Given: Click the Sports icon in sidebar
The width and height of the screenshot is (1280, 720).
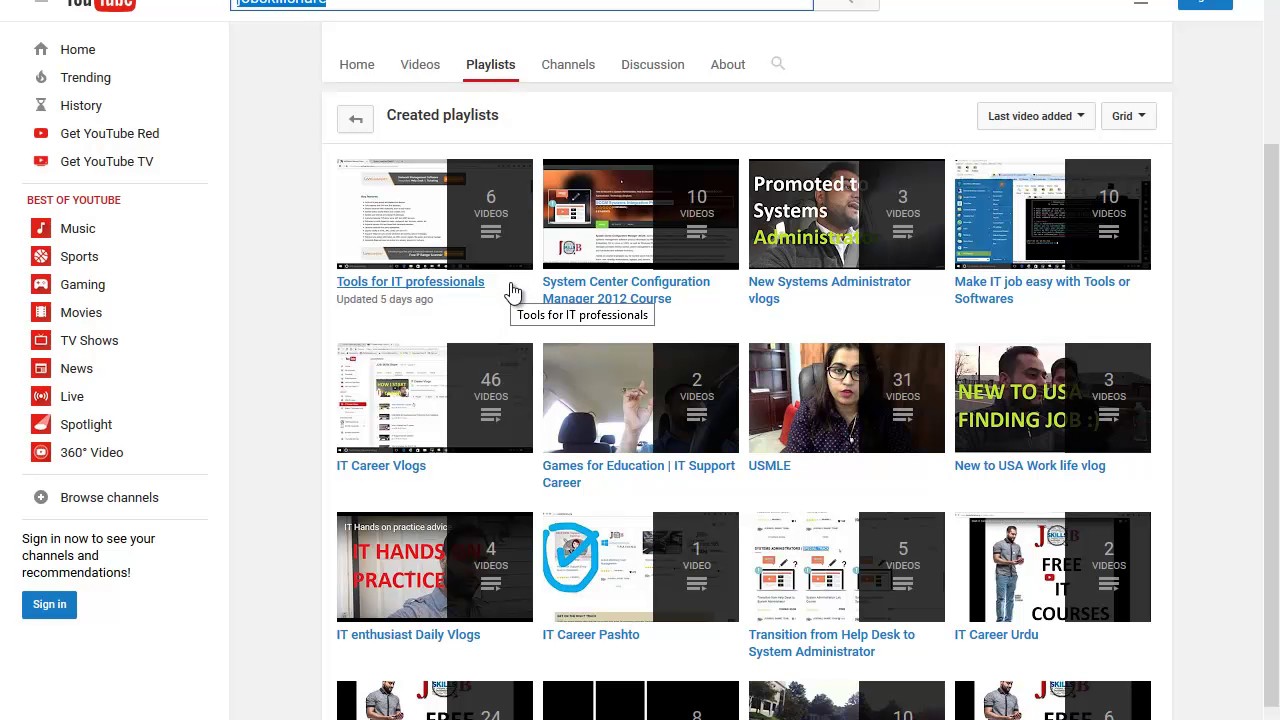Looking at the screenshot, I should [x=40, y=256].
